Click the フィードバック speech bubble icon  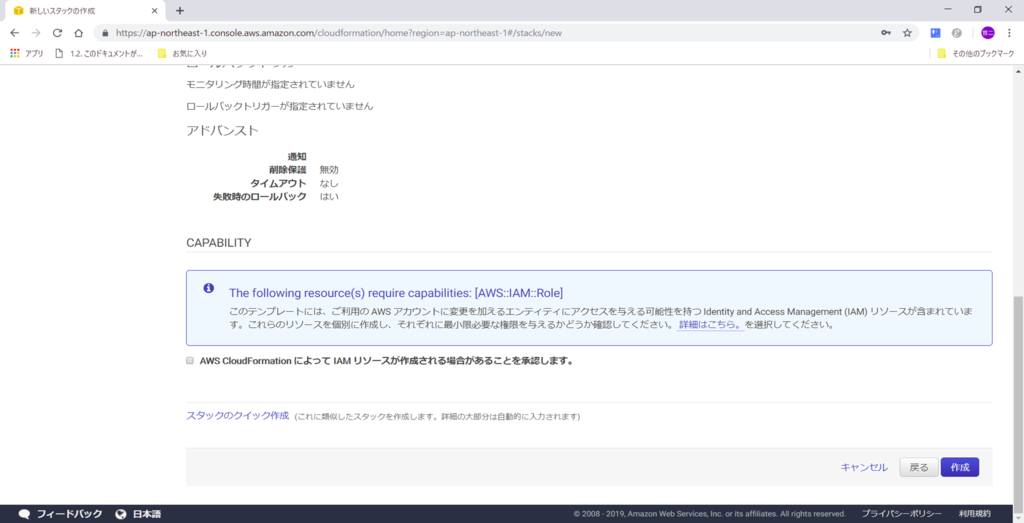click(x=25, y=514)
